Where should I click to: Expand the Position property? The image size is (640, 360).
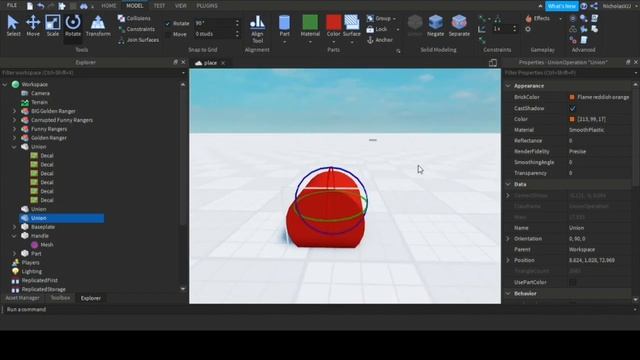508,260
